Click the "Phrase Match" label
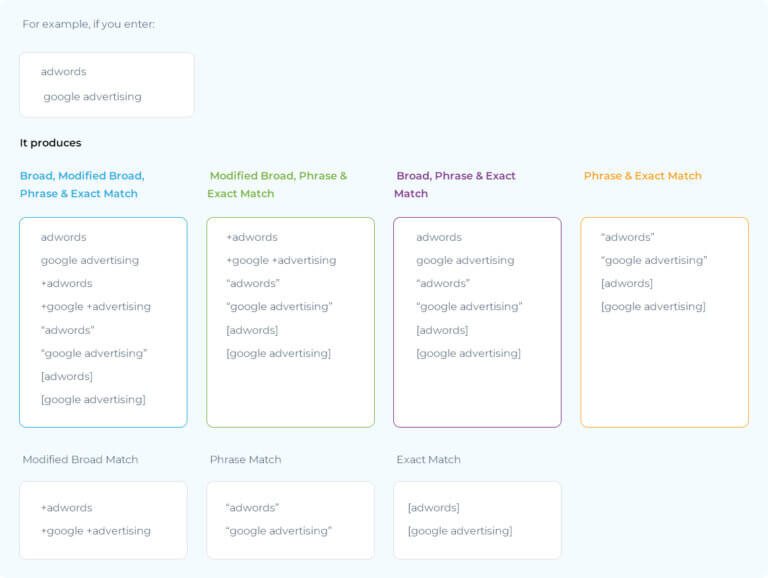 pos(245,460)
